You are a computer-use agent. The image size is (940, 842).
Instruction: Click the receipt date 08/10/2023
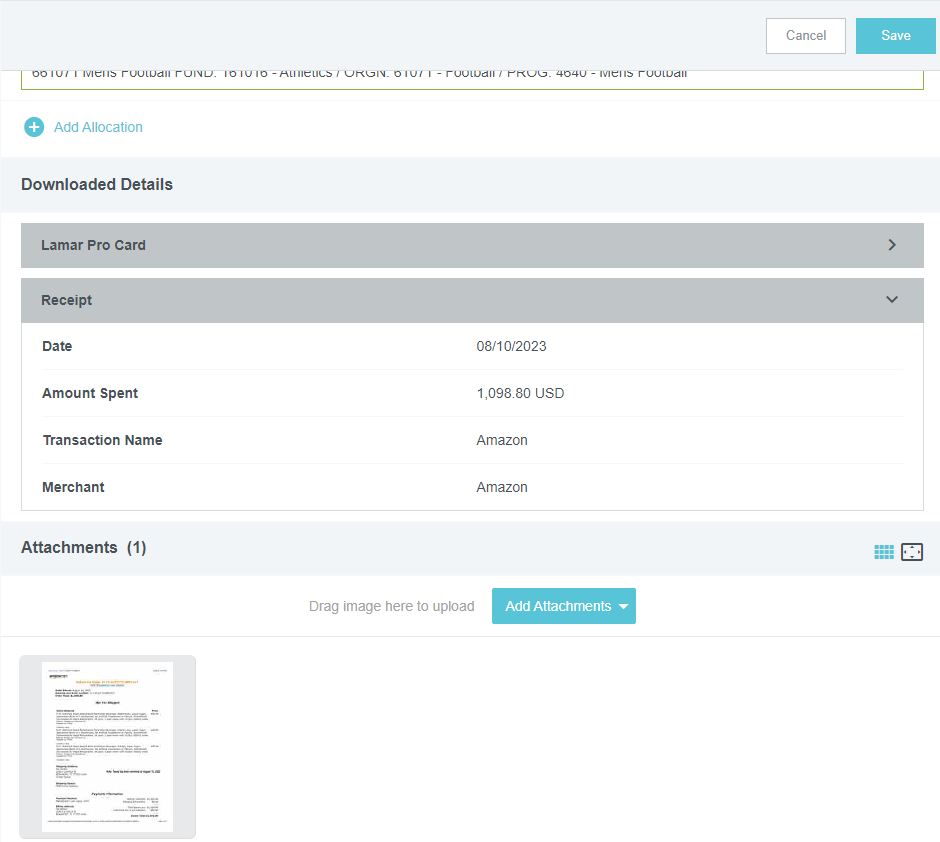(511, 346)
